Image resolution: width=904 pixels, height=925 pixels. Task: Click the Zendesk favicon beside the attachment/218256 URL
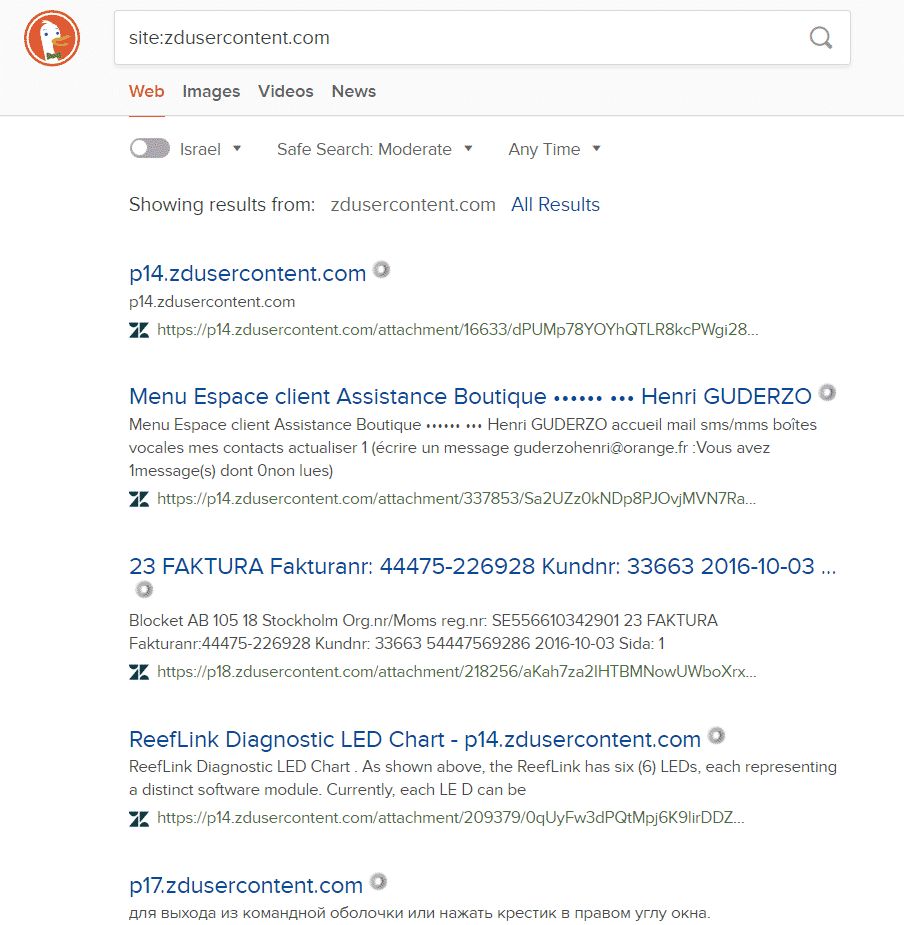point(139,672)
